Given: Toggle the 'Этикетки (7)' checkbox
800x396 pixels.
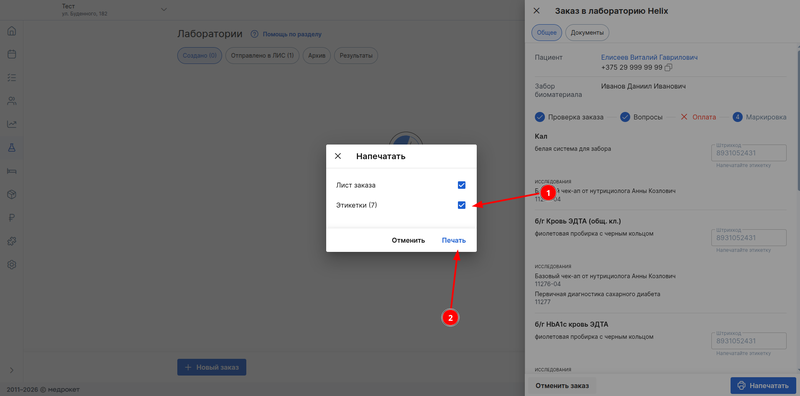Looking at the screenshot, I should click(x=462, y=205).
